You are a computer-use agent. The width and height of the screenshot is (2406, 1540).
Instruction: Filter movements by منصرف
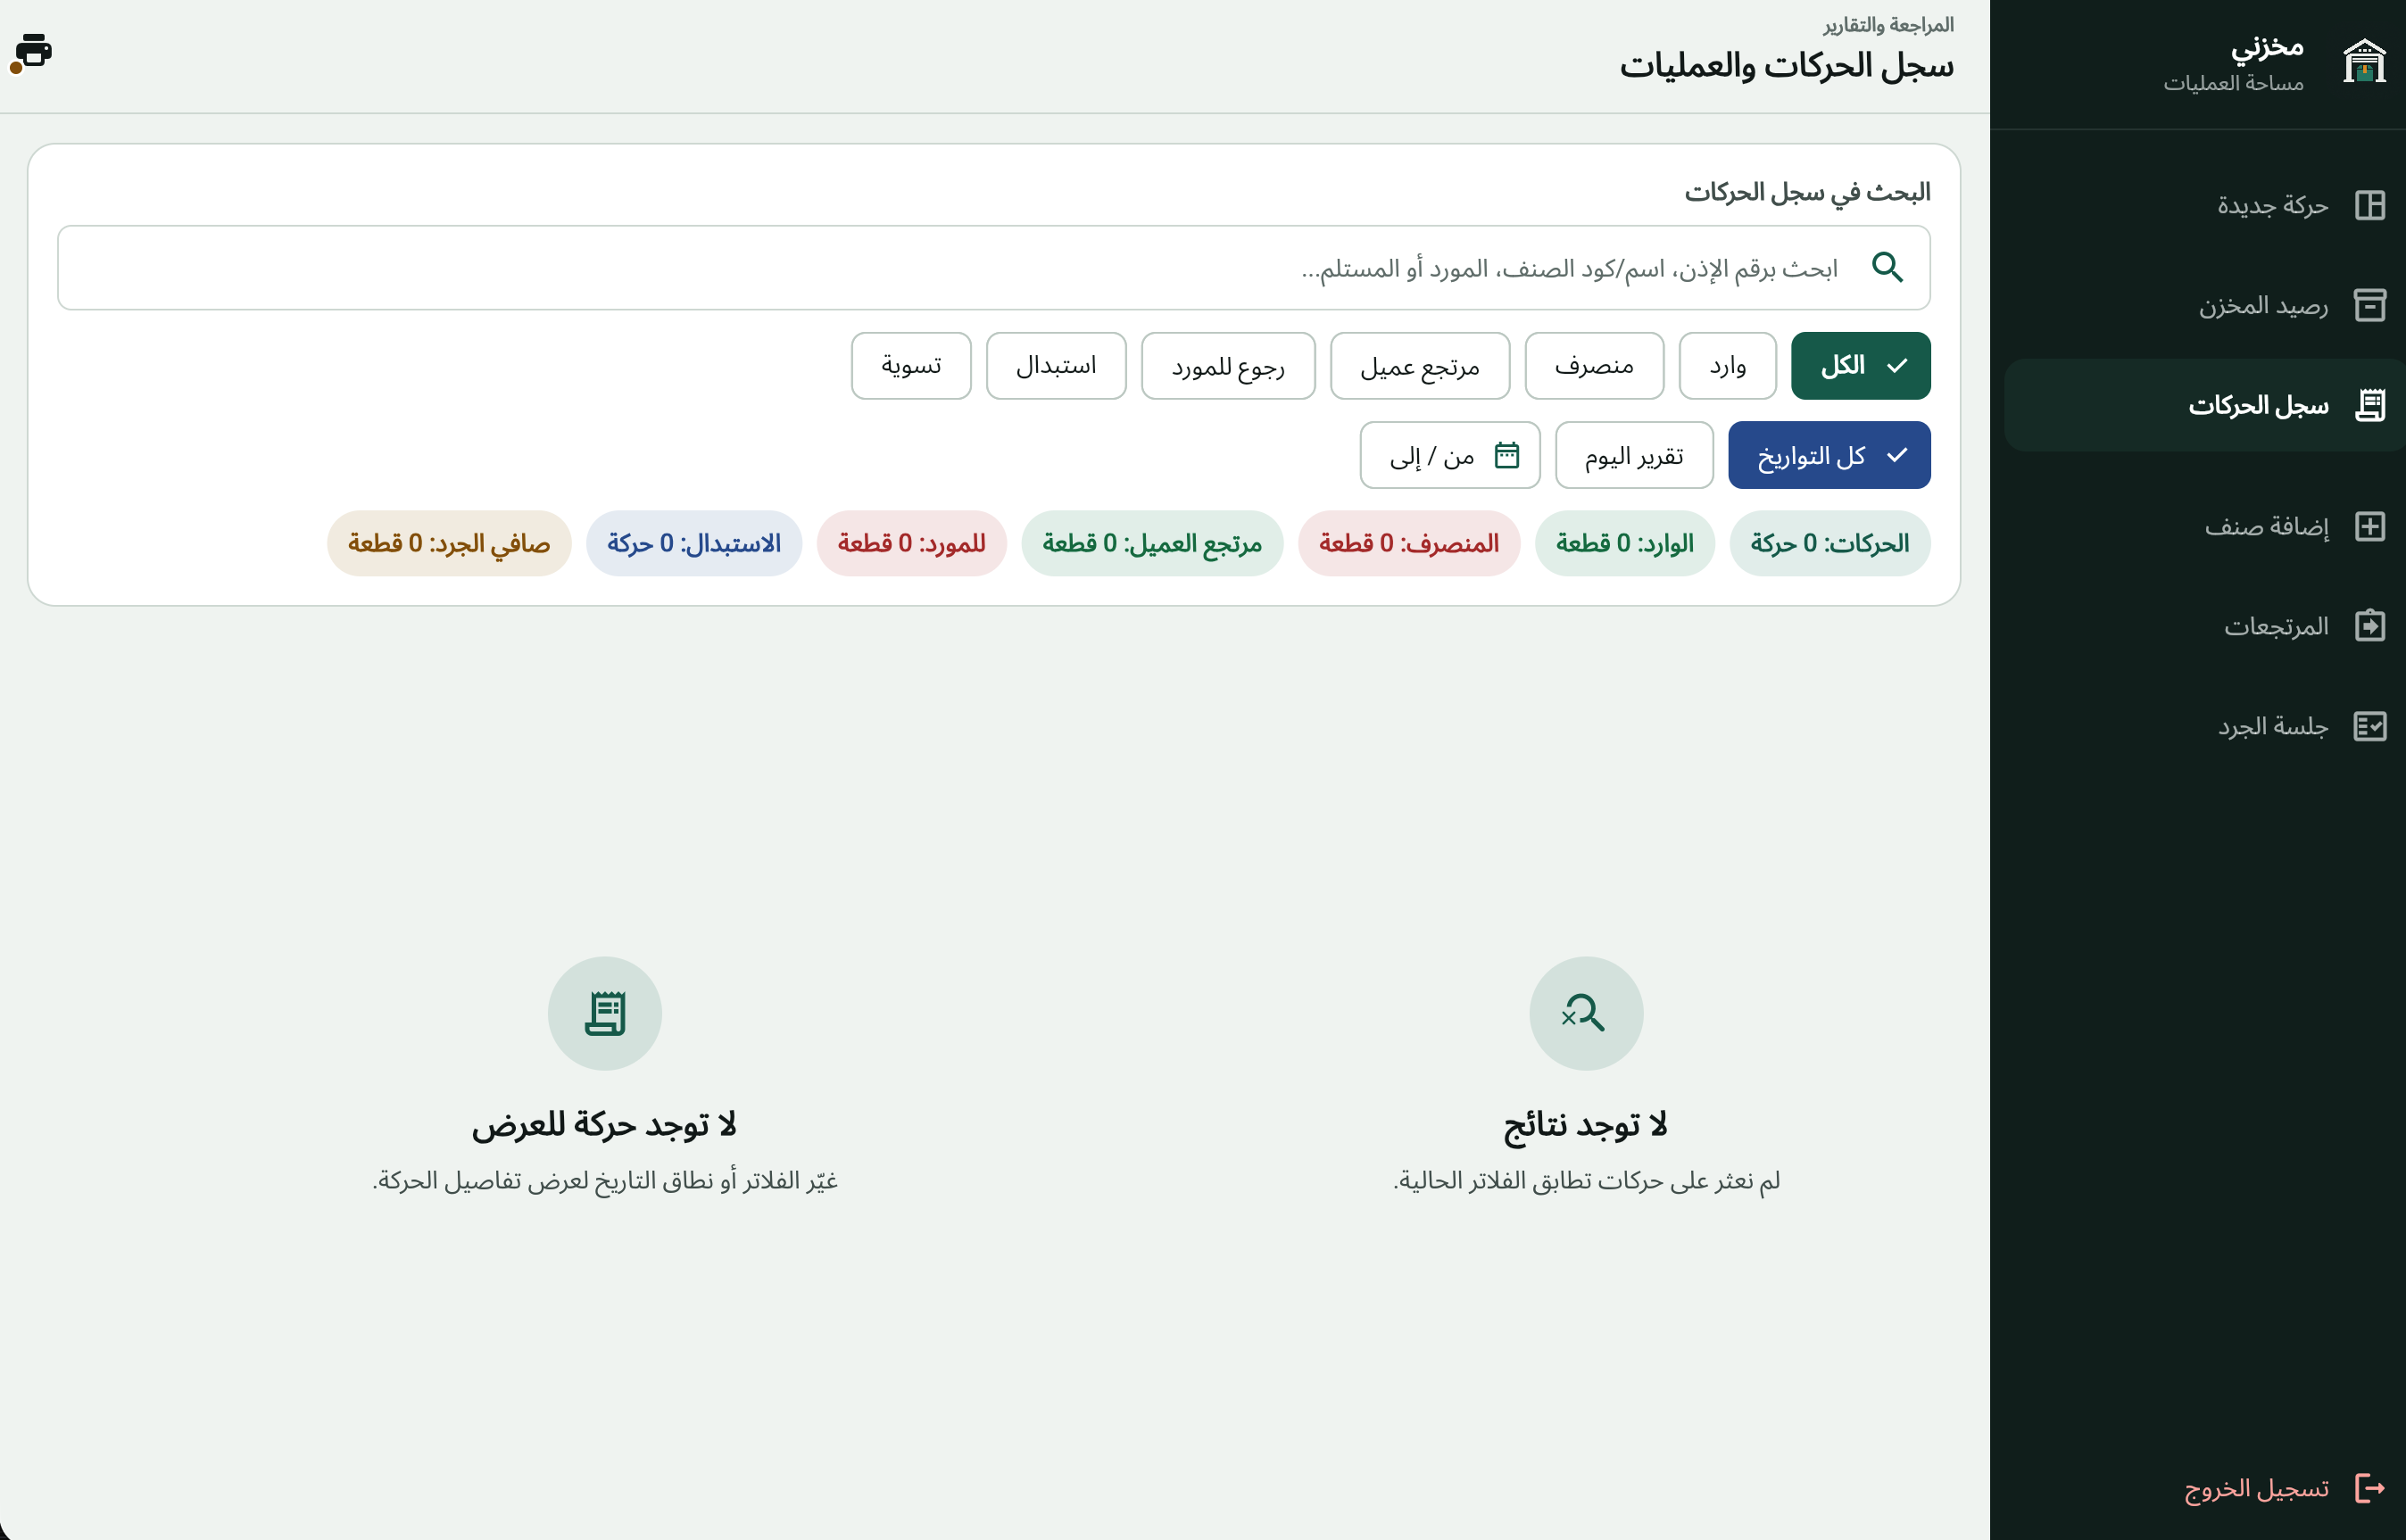click(x=1594, y=366)
